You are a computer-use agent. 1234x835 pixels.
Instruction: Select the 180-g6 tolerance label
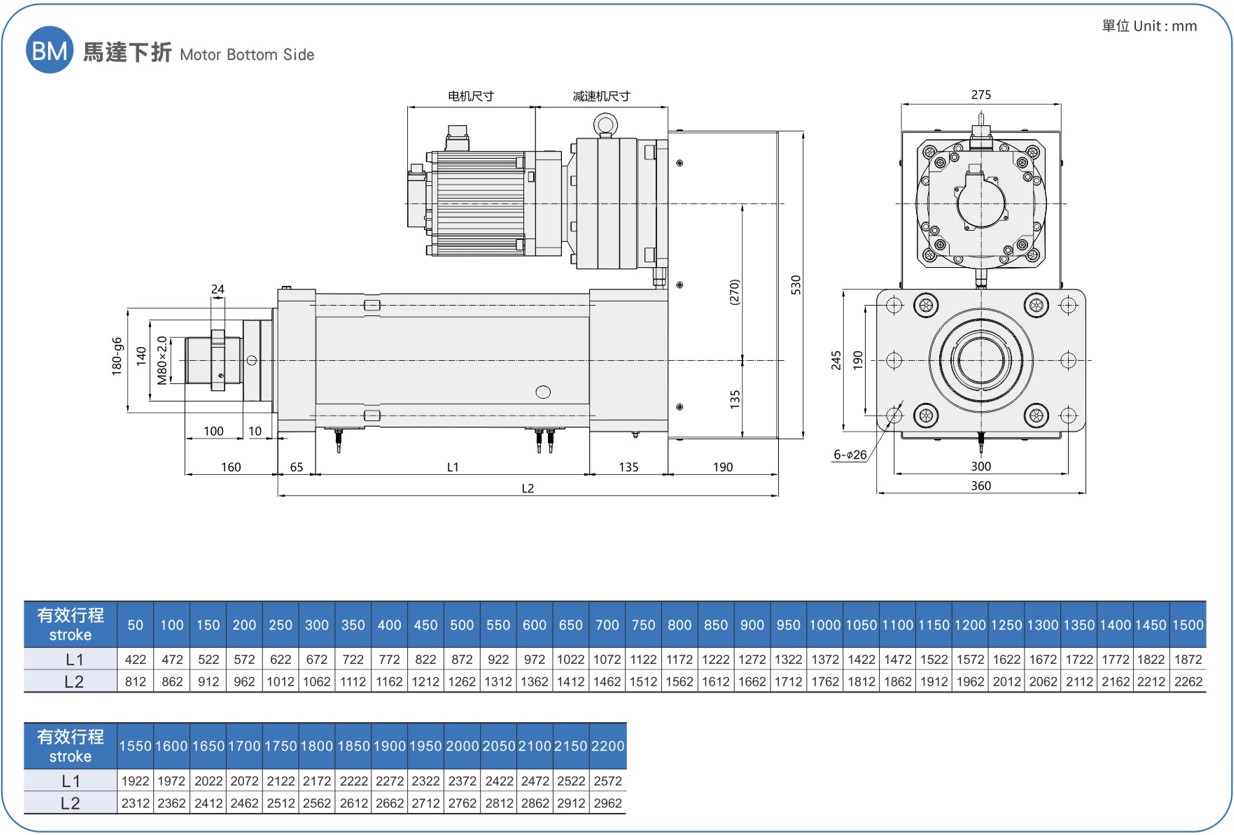click(x=118, y=355)
